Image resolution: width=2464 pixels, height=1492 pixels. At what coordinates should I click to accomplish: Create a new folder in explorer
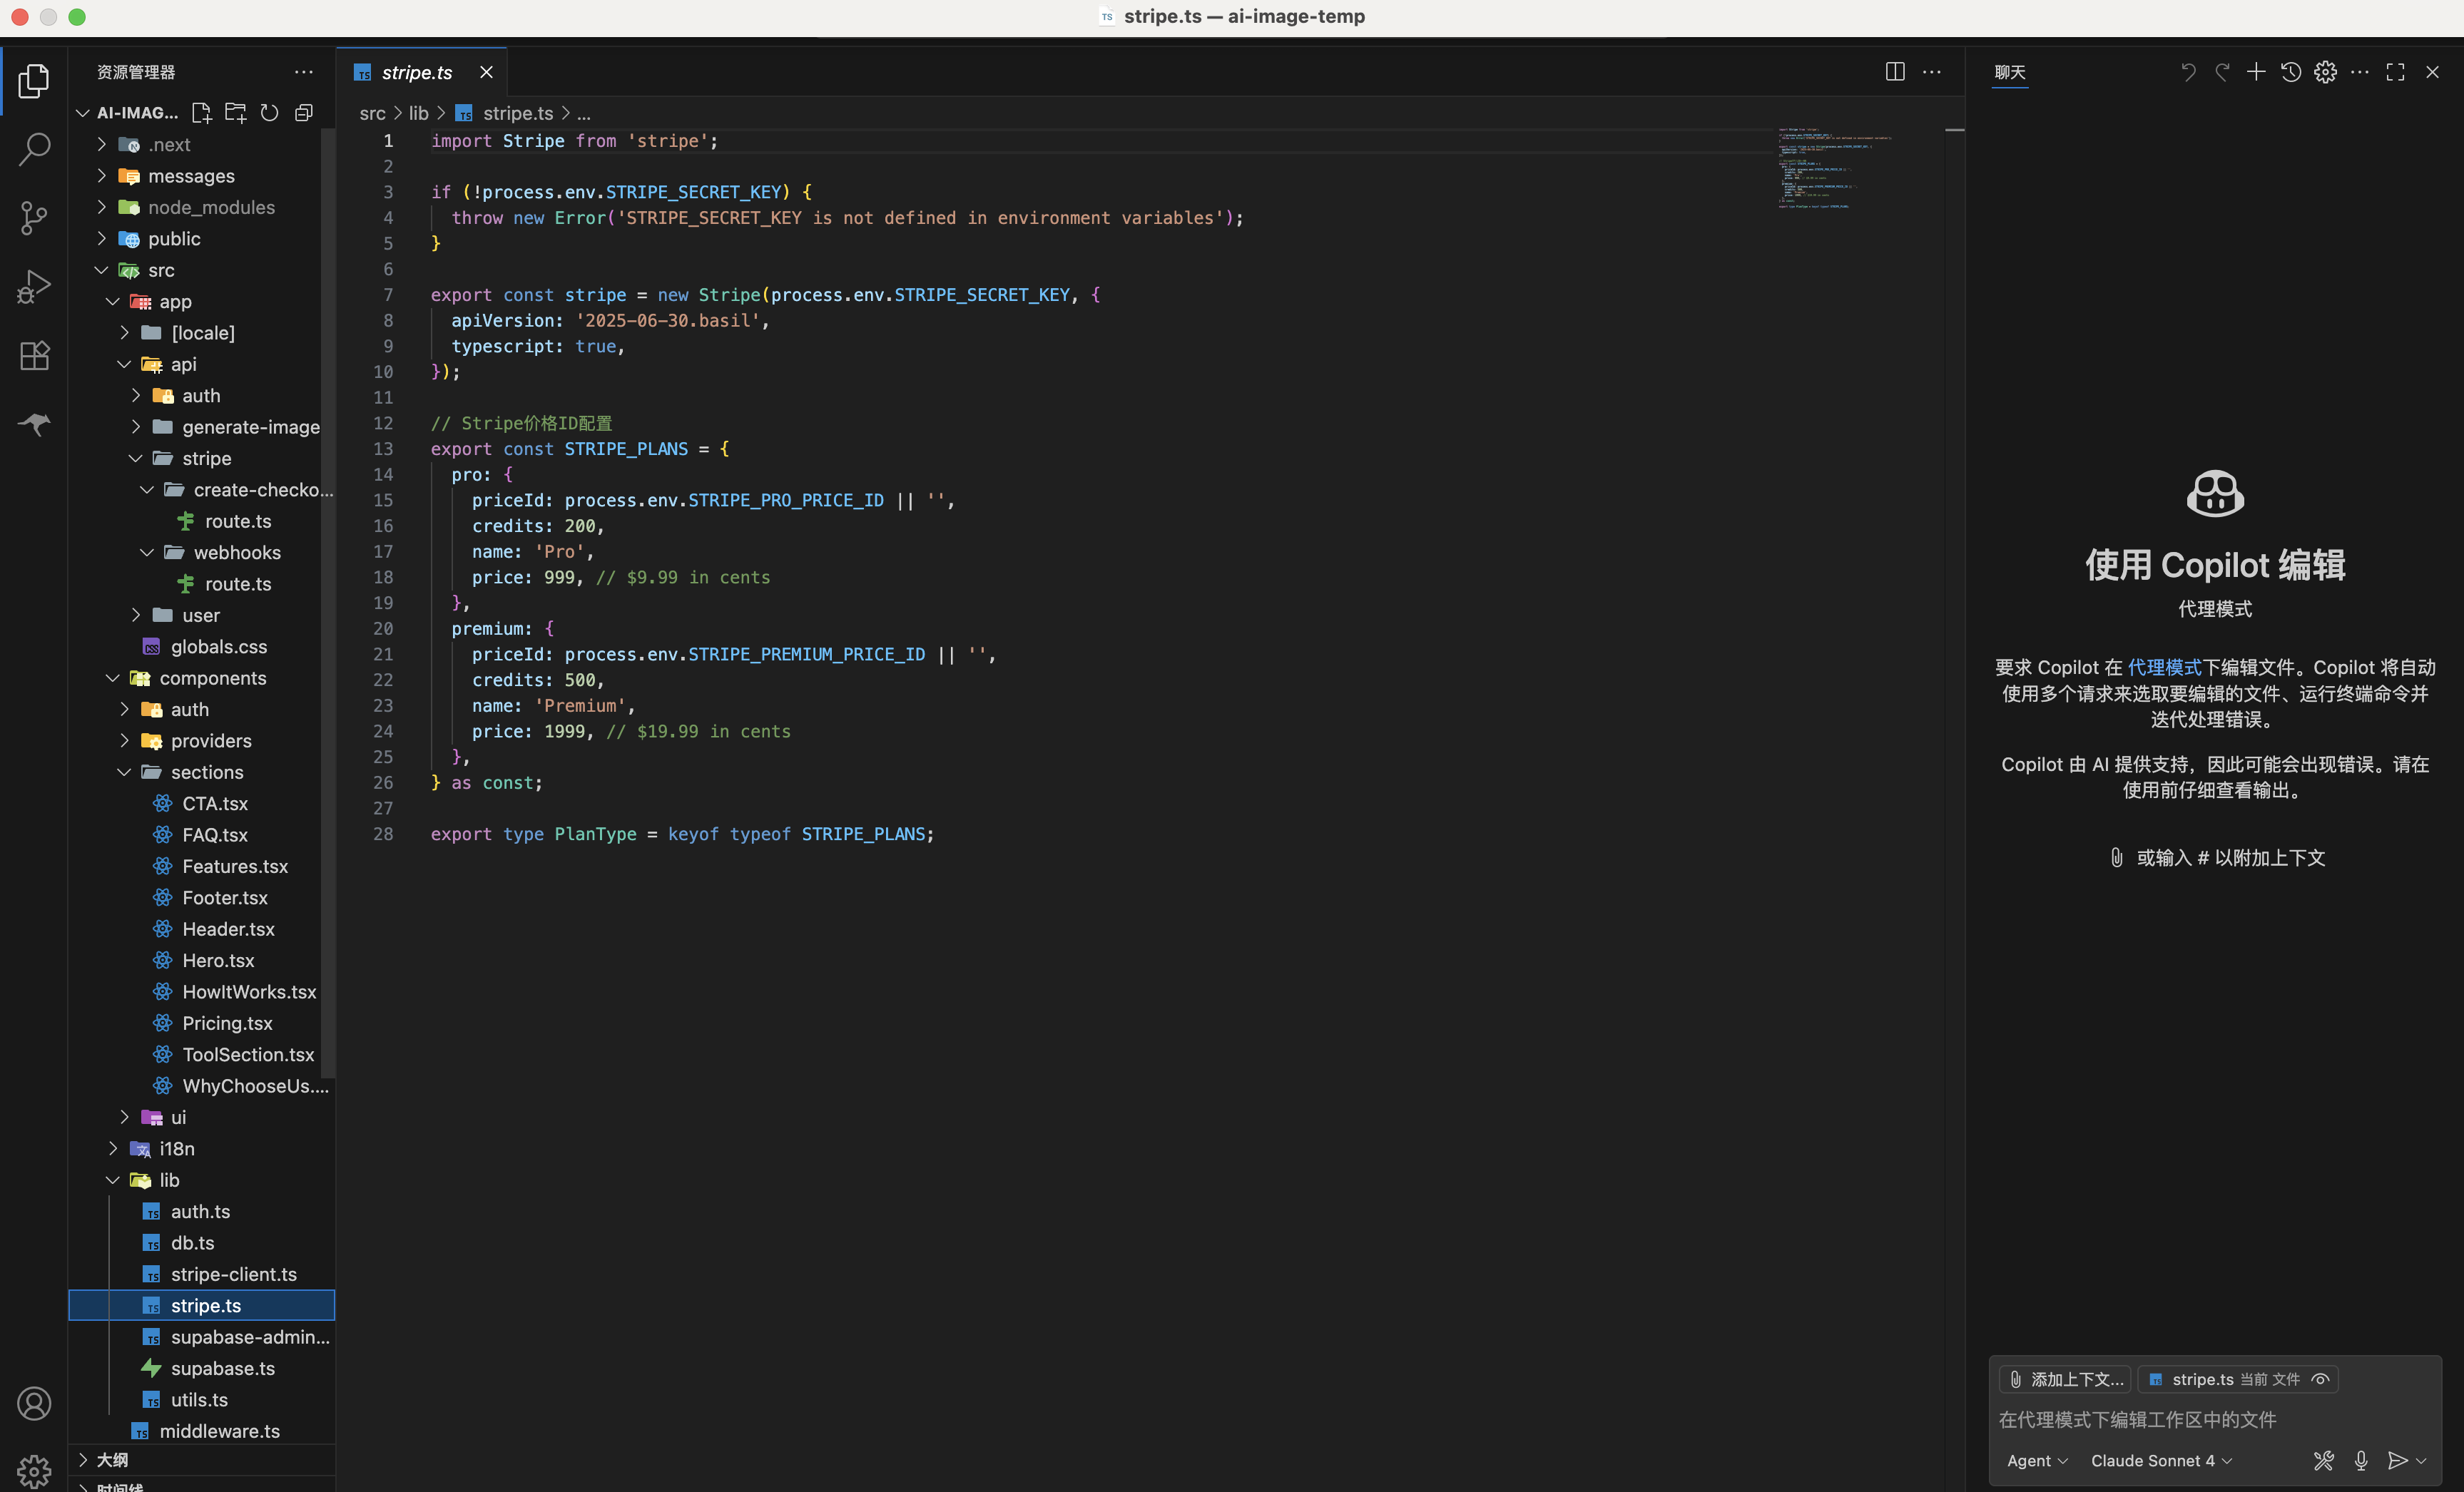coord(235,113)
